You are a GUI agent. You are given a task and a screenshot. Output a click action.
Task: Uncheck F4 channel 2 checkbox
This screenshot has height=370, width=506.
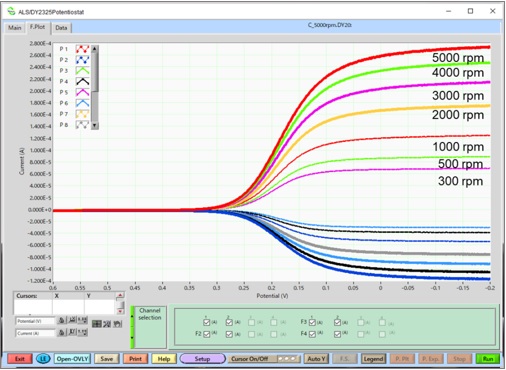pyautogui.click(x=337, y=334)
